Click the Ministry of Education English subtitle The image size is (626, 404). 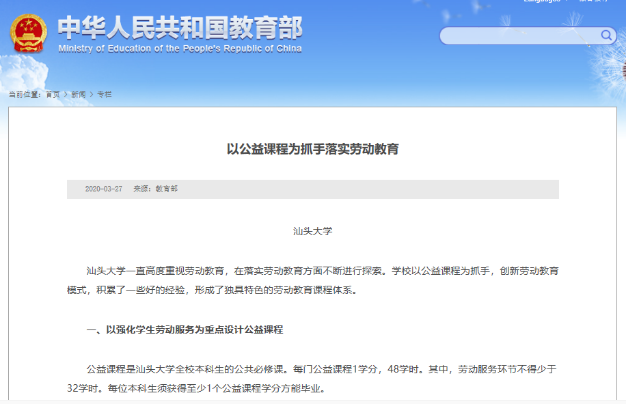tap(180, 49)
